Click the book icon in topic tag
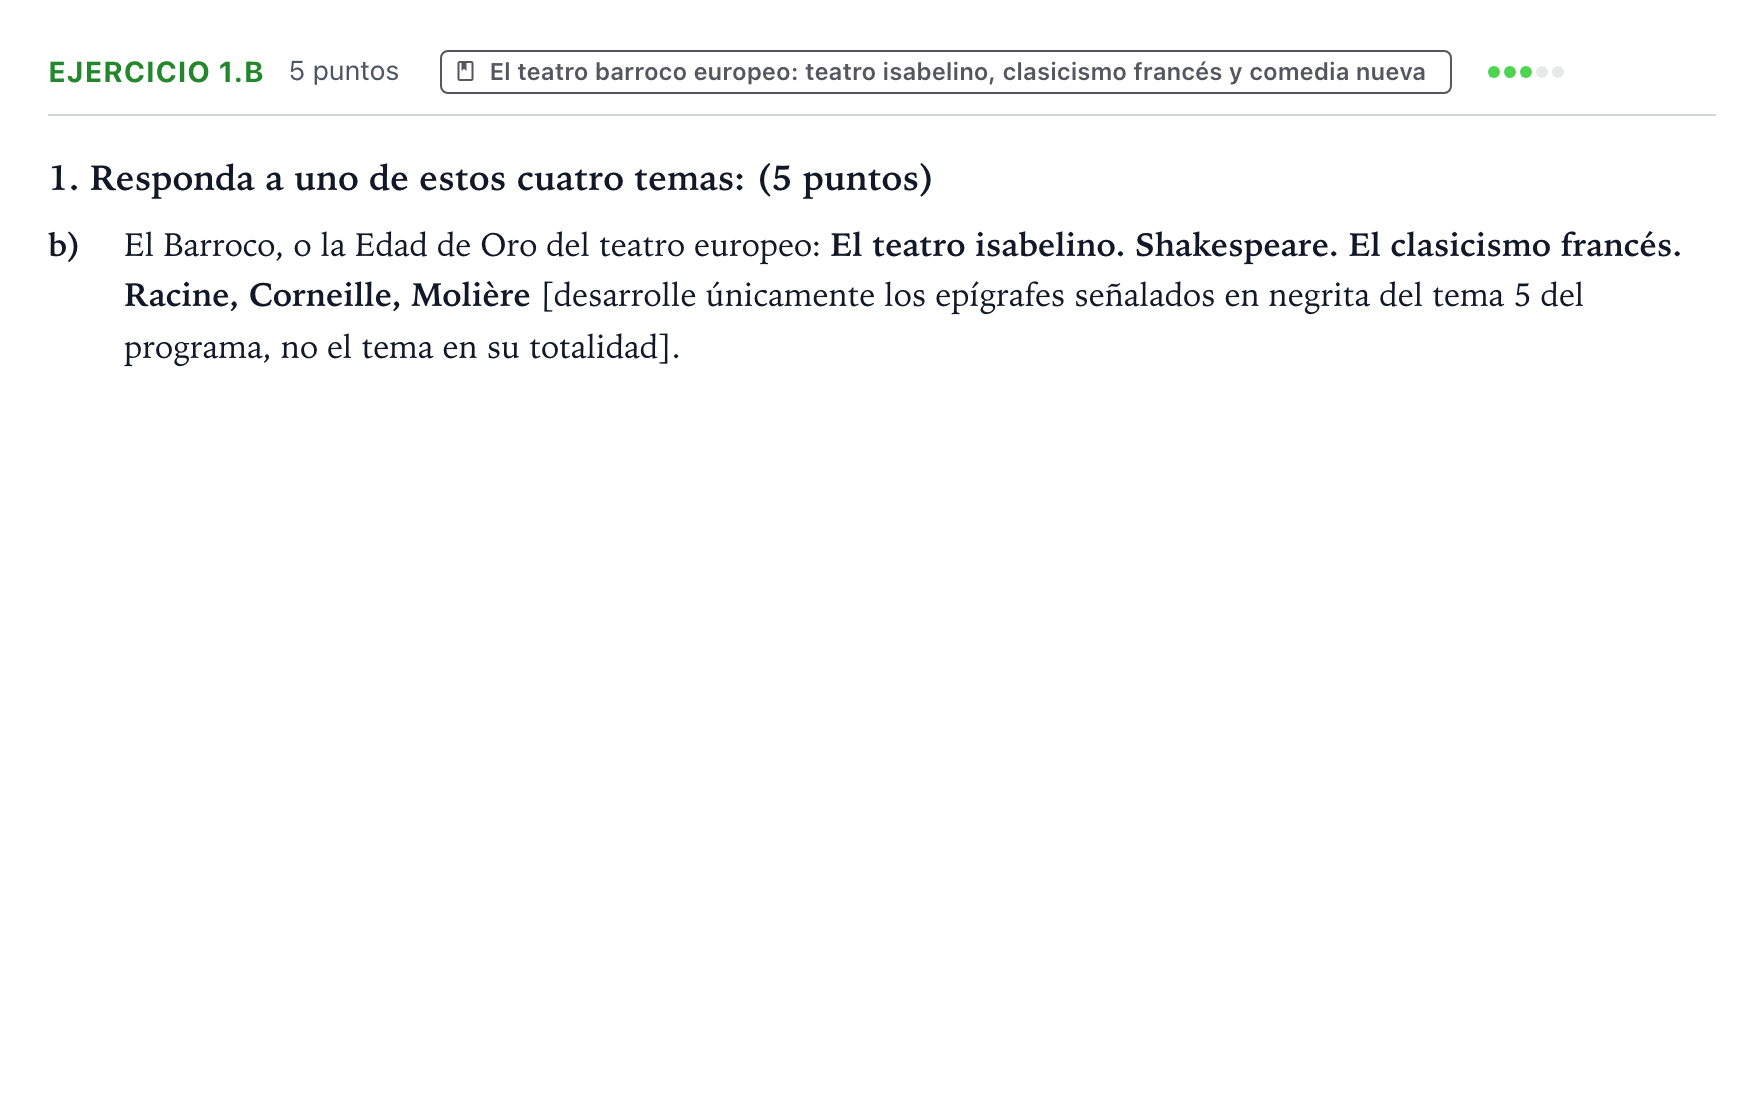Screen dimensions: 1764x1108 point(465,72)
